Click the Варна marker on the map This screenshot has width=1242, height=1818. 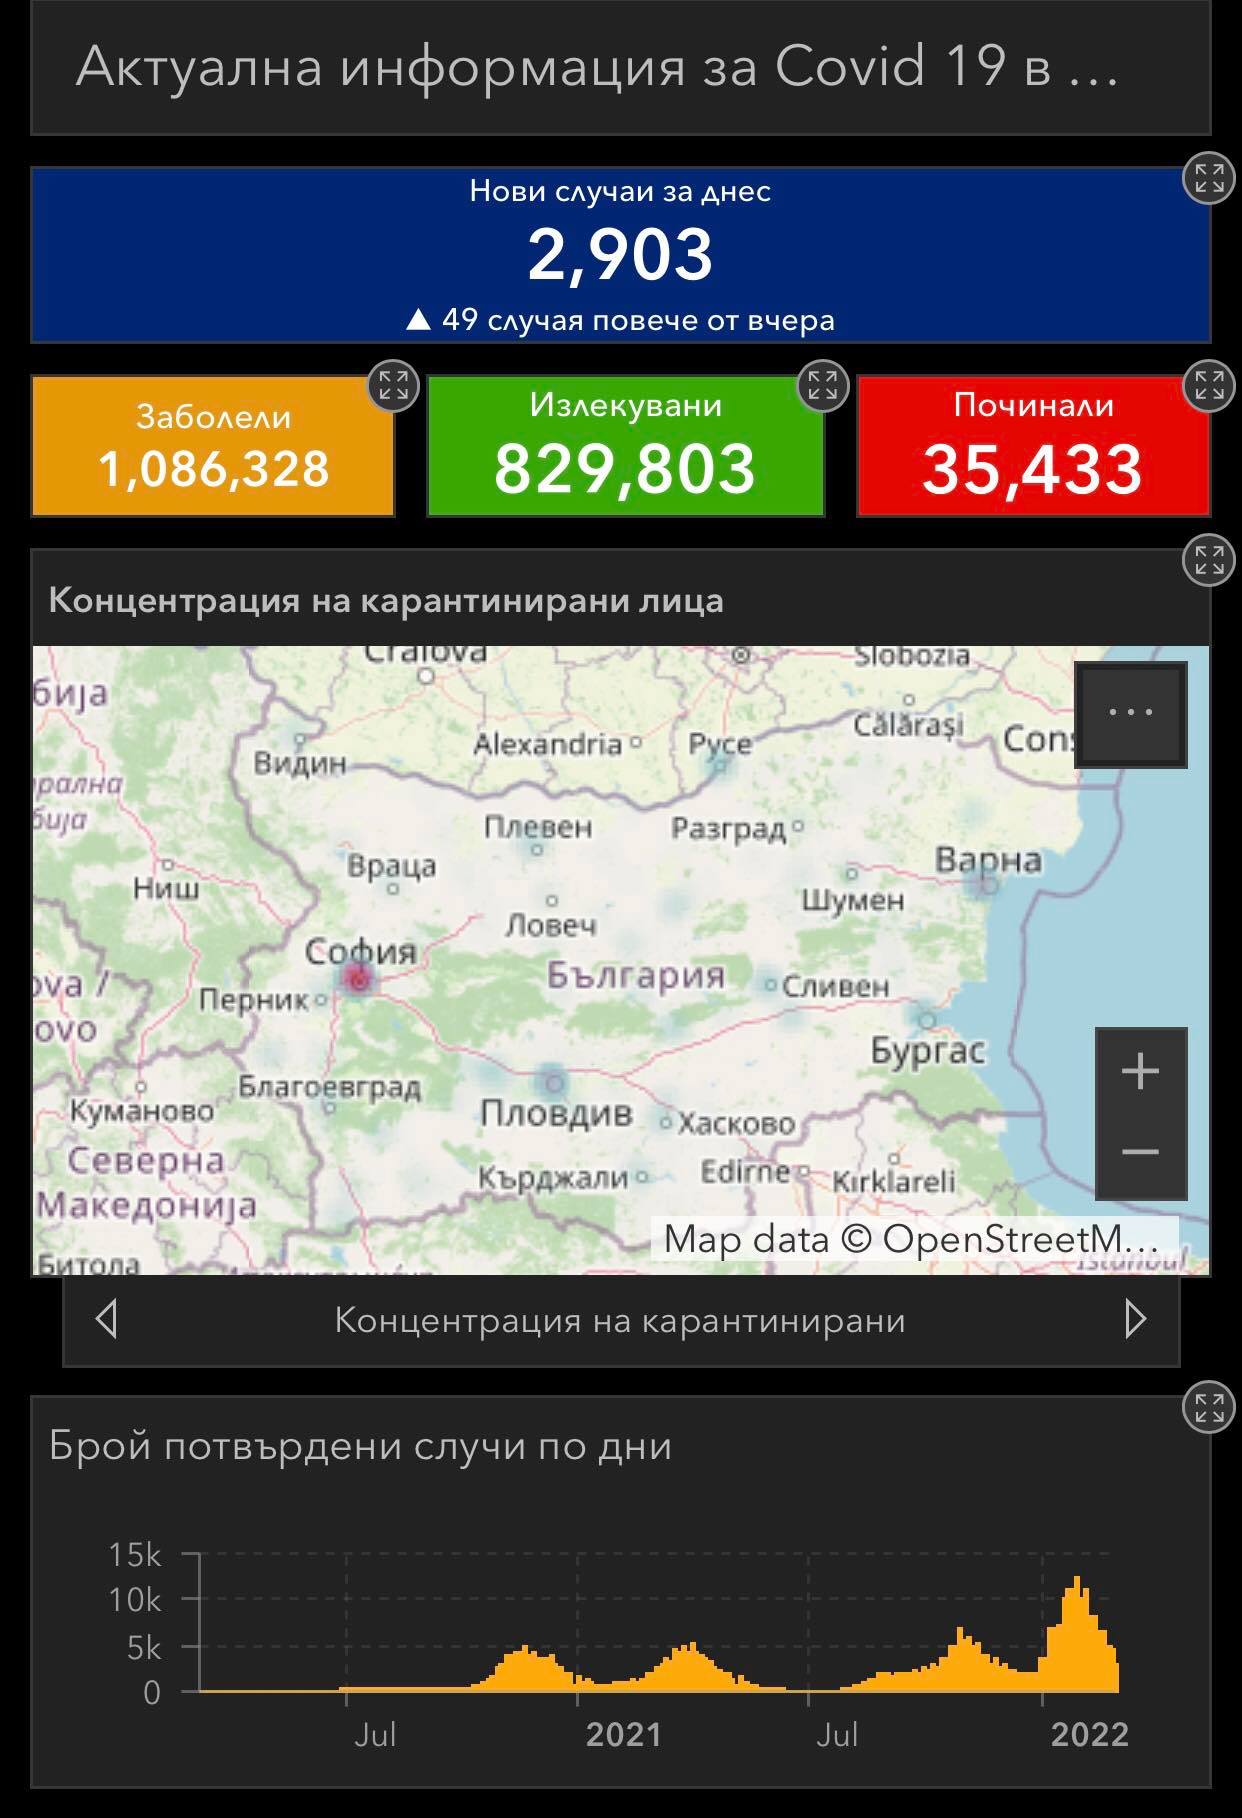point(988,885)
